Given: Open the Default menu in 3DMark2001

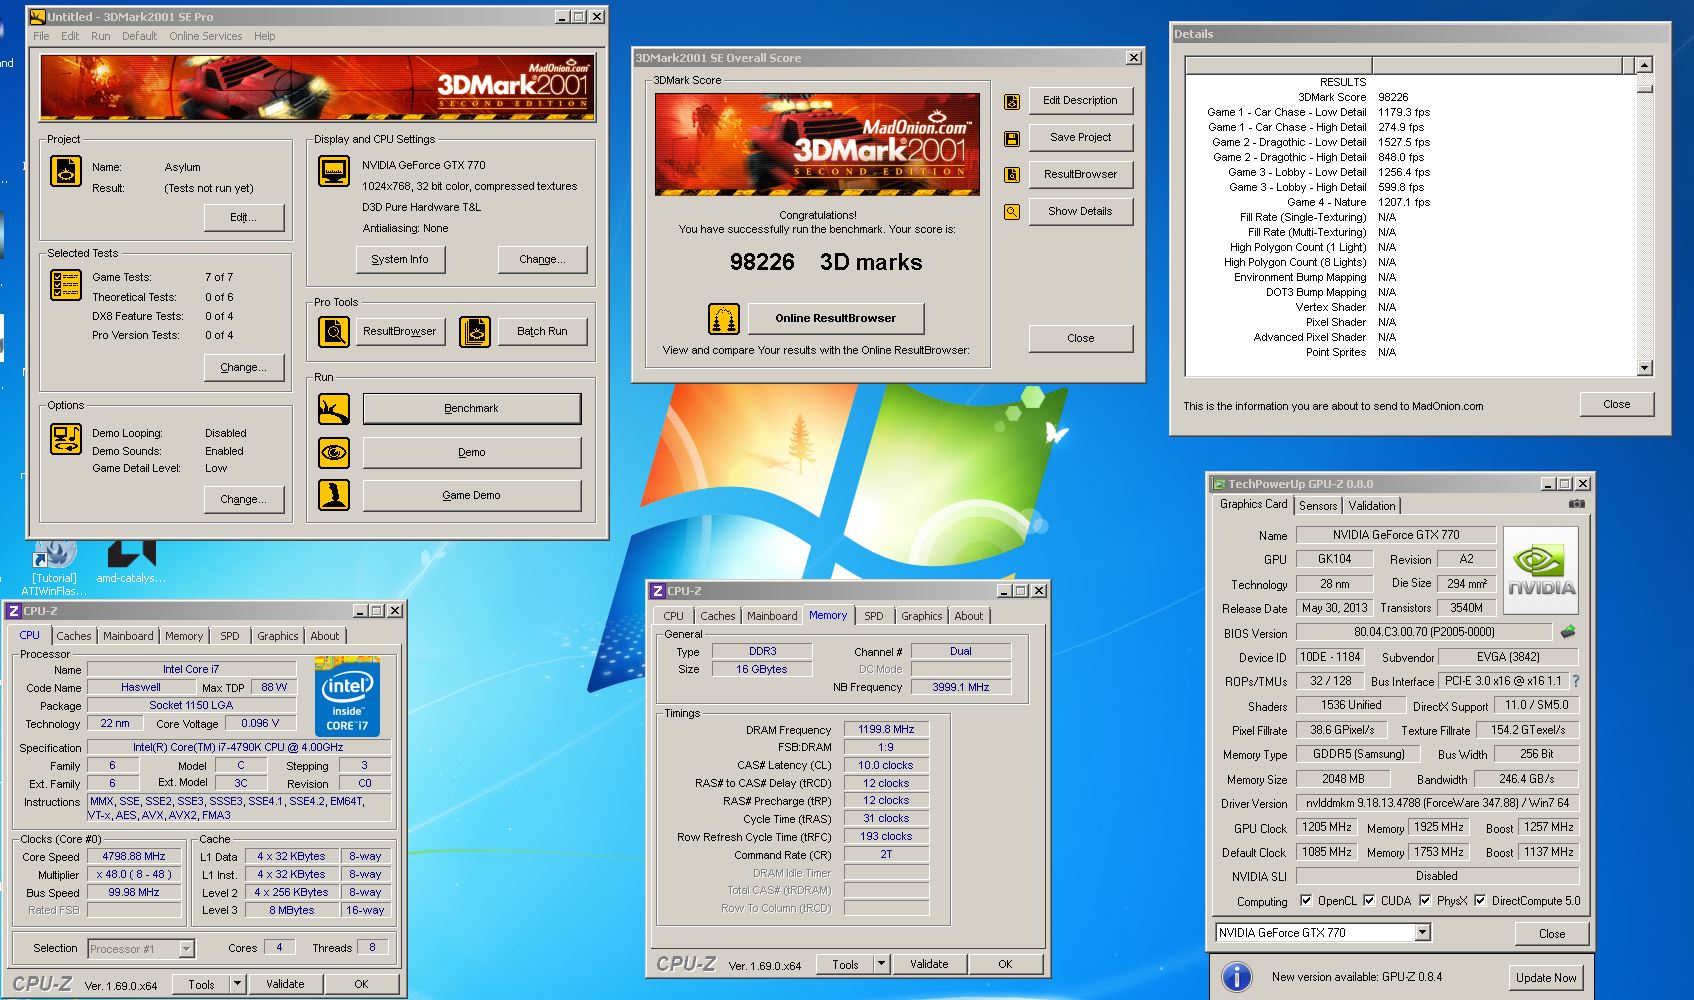Looking at the screenshot, I should click(139, 36).
